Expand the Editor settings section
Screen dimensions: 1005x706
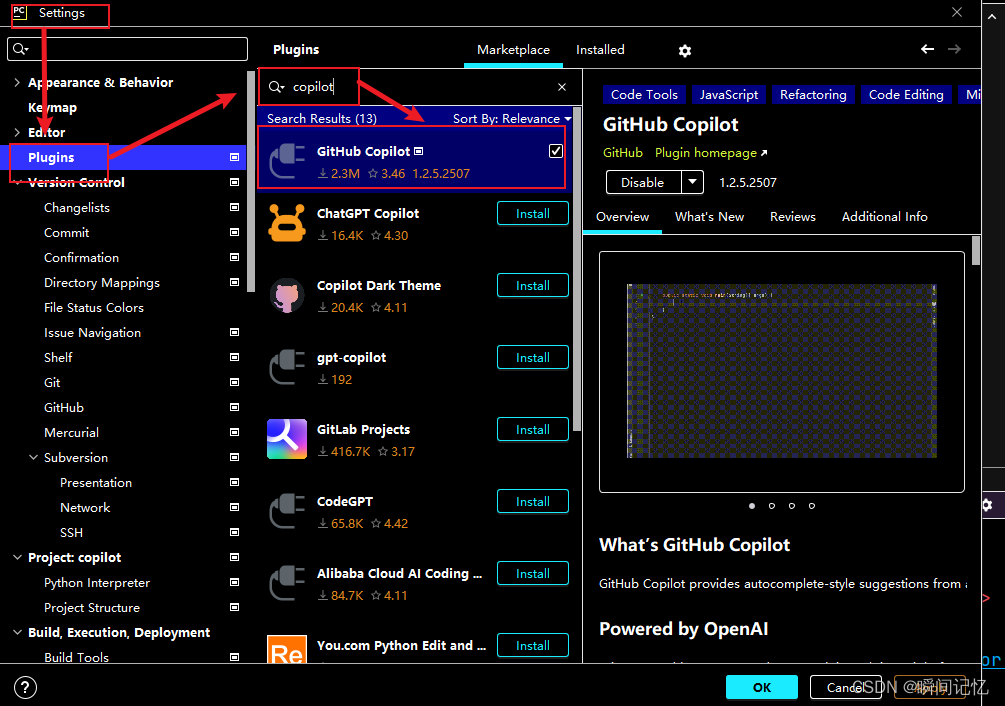(x=17, y=132)
